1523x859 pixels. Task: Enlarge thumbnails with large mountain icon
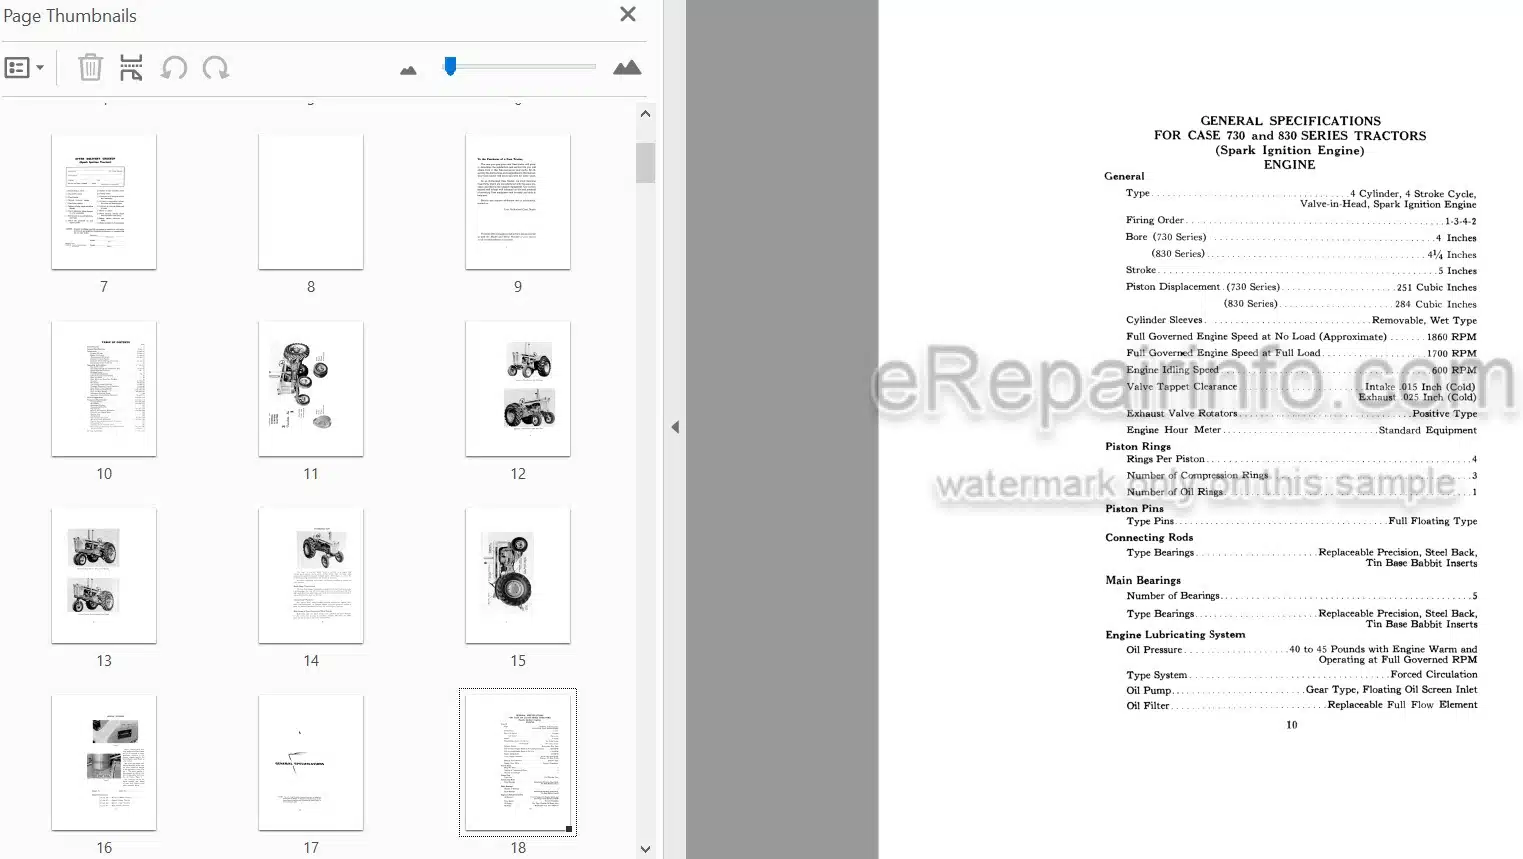pyautogui.click(x=627, y=67)
